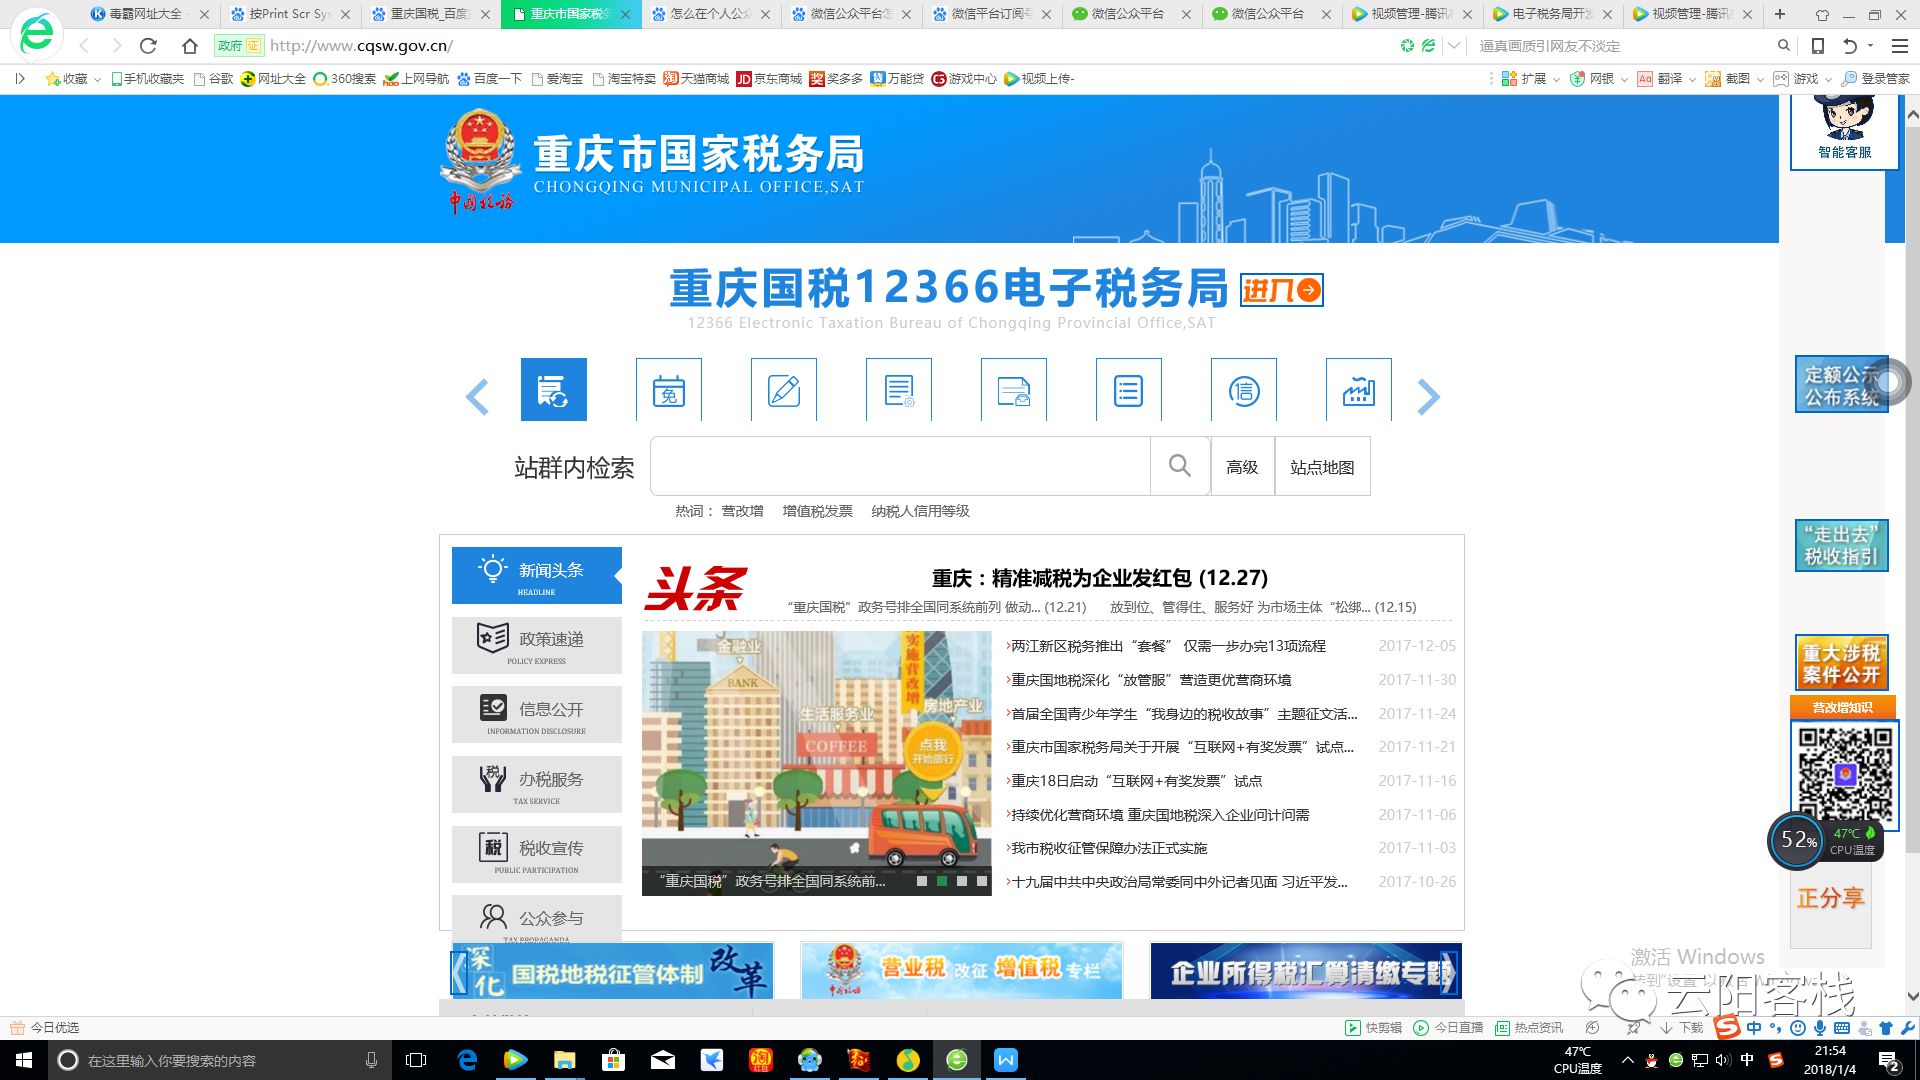Open the 智能客服 smart service assistant
The height and width of the screenshot is (1080, 1920).
[1843, 130]
